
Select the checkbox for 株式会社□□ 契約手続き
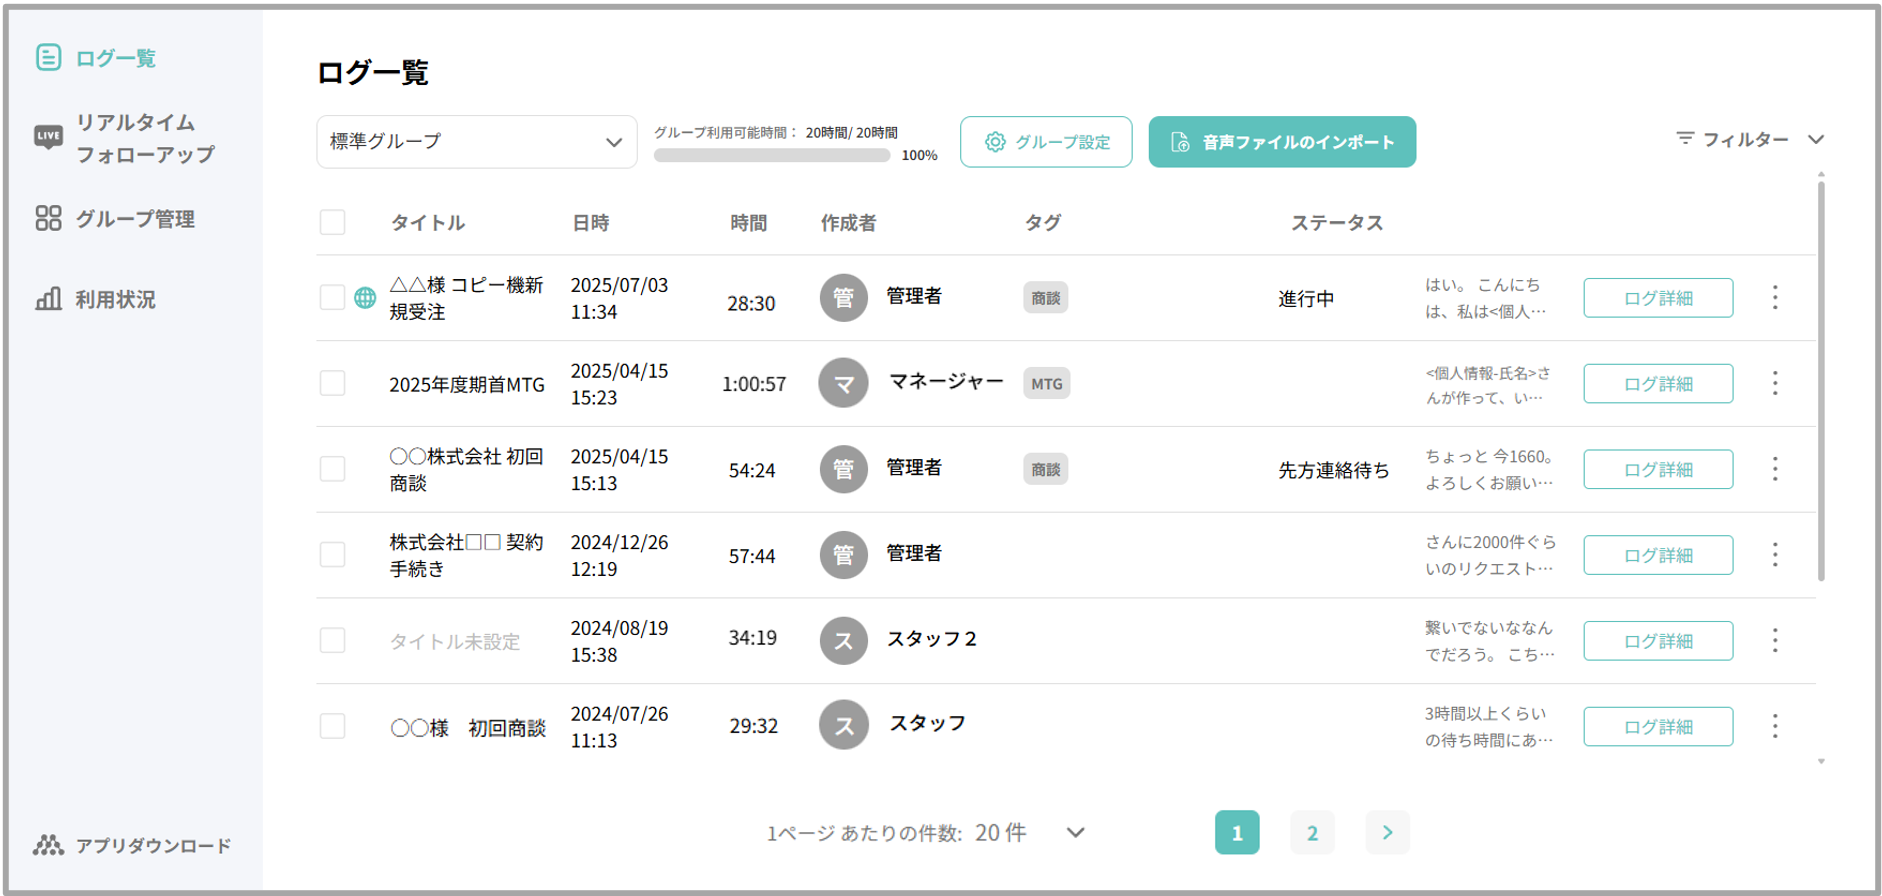[332, 555]
